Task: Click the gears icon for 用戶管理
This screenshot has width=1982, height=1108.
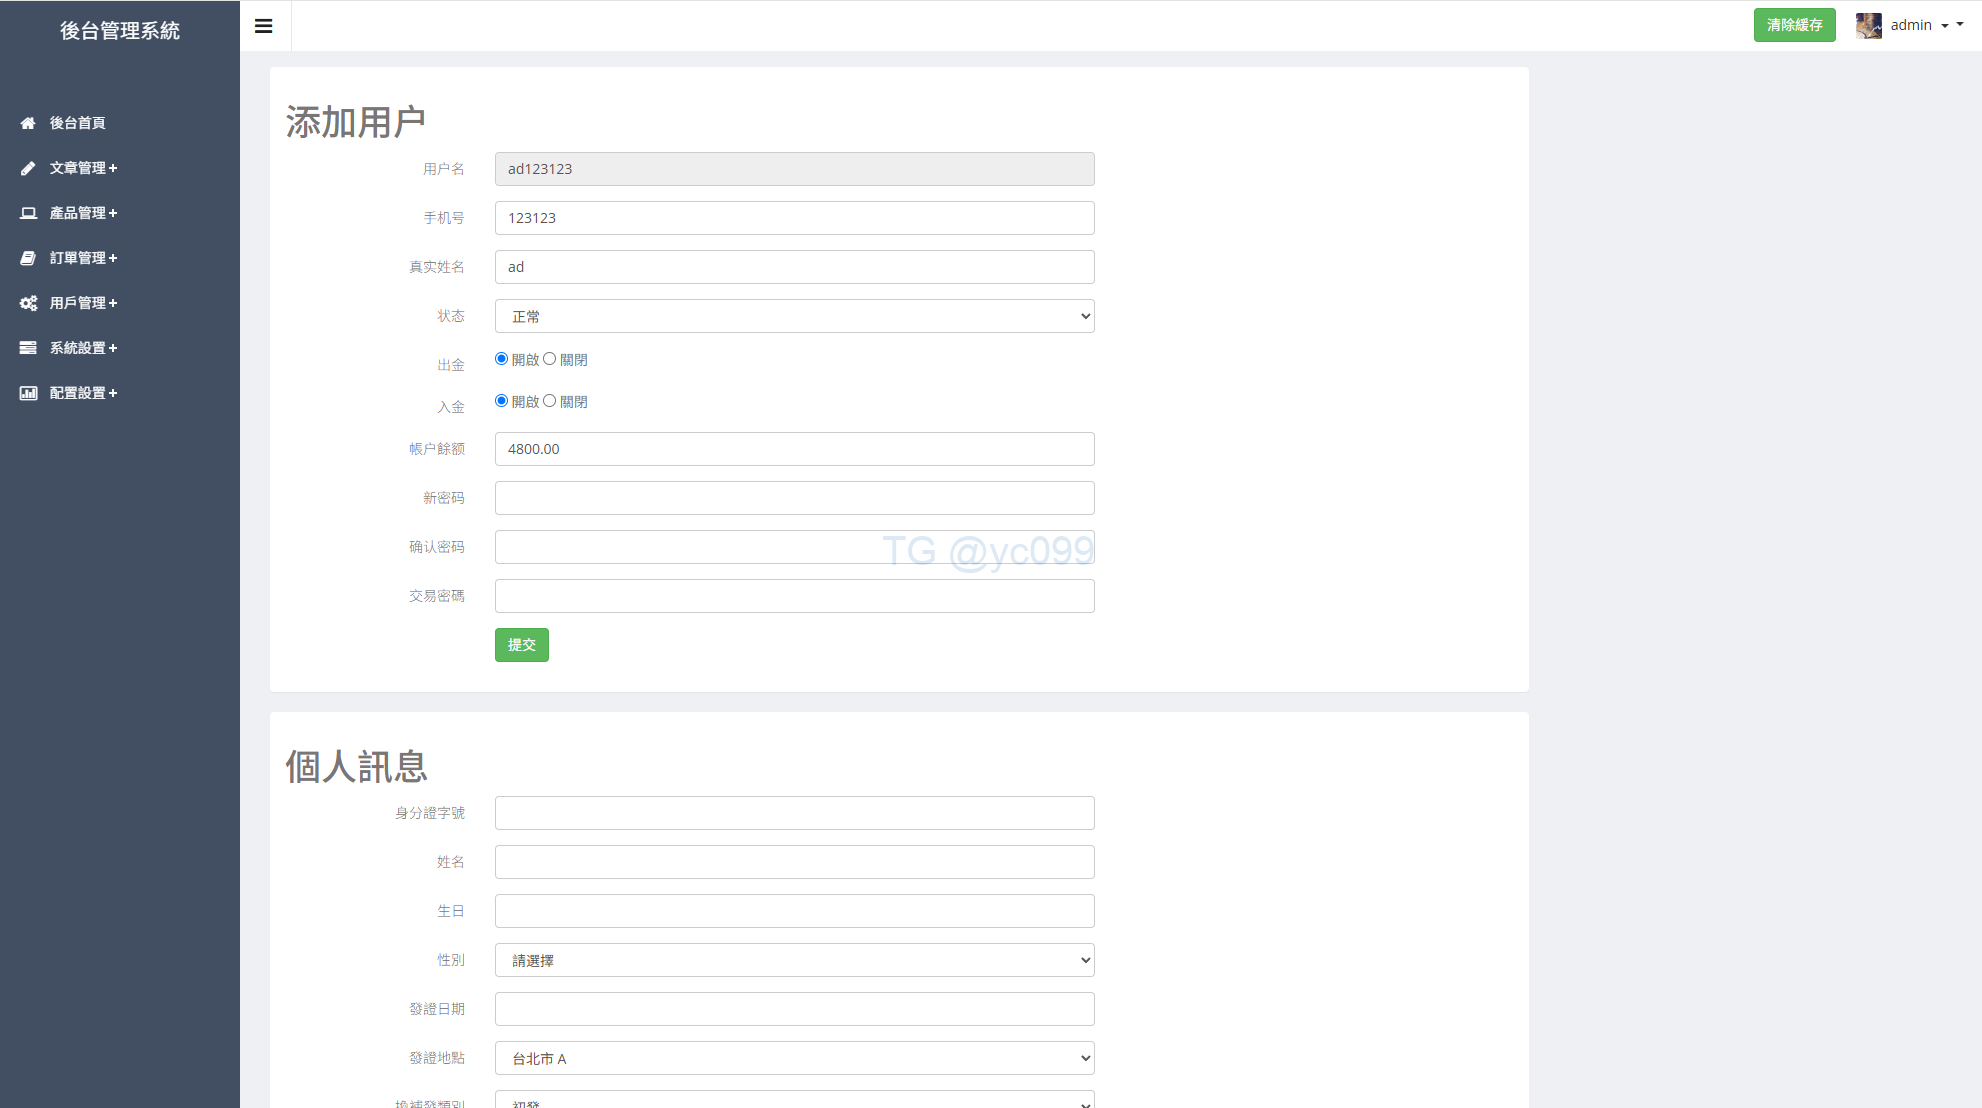Action: (28, 303)
